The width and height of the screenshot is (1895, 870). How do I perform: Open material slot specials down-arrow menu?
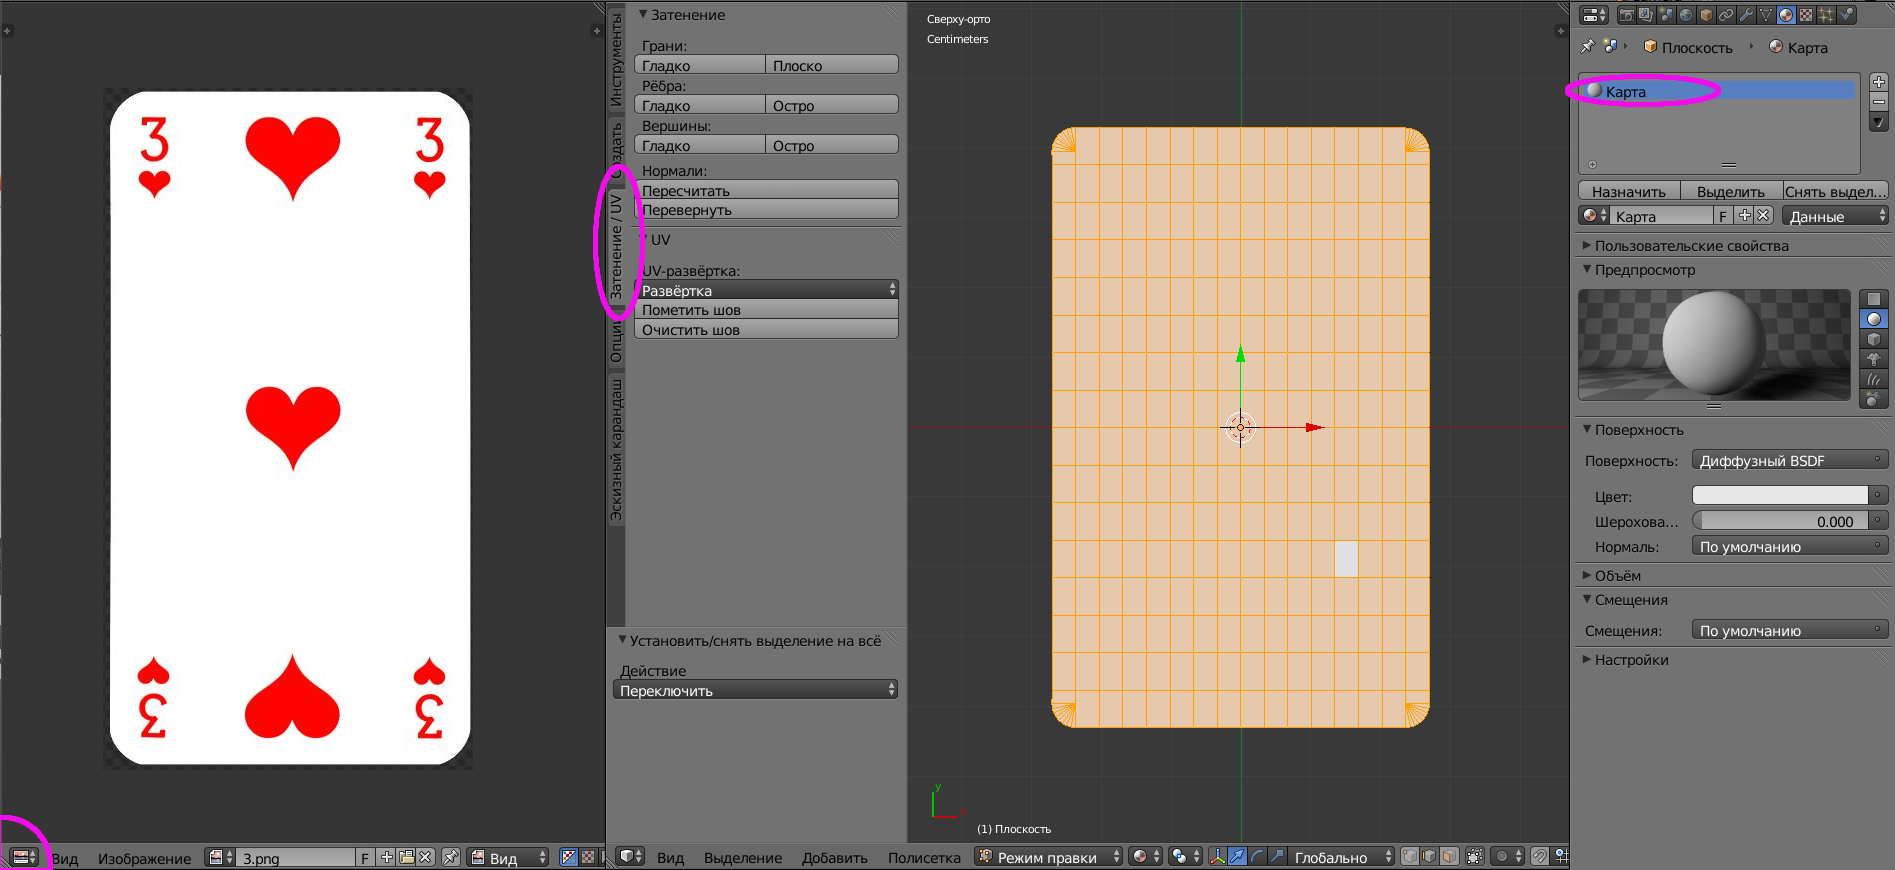[1878, 122]
